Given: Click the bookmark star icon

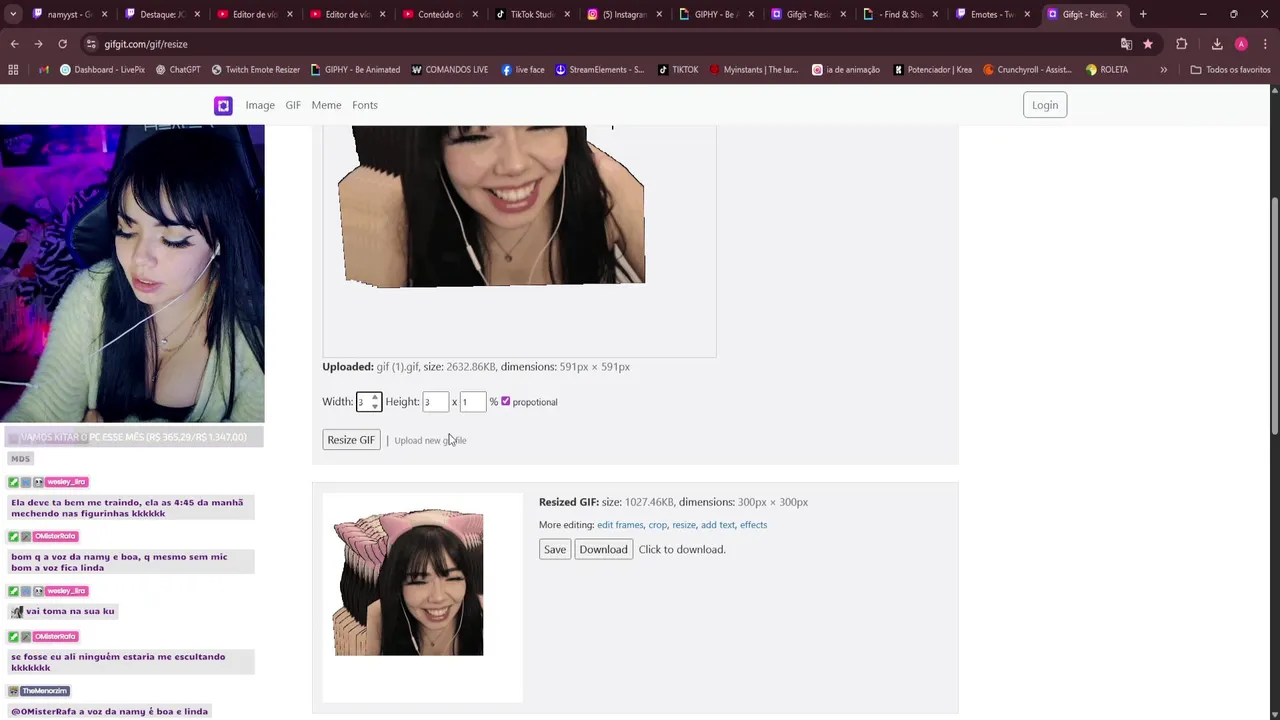Looking at the screenshot, I should click(1148, 44).
